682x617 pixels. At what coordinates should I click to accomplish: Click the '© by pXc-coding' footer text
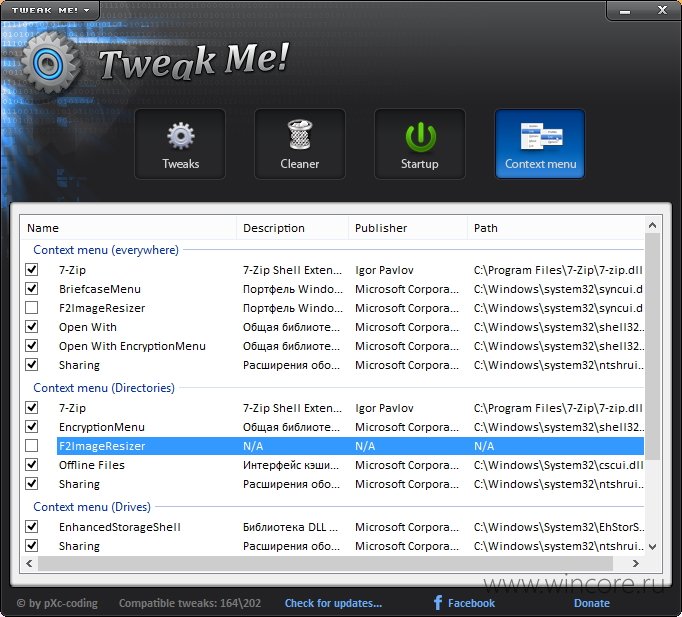57,603
